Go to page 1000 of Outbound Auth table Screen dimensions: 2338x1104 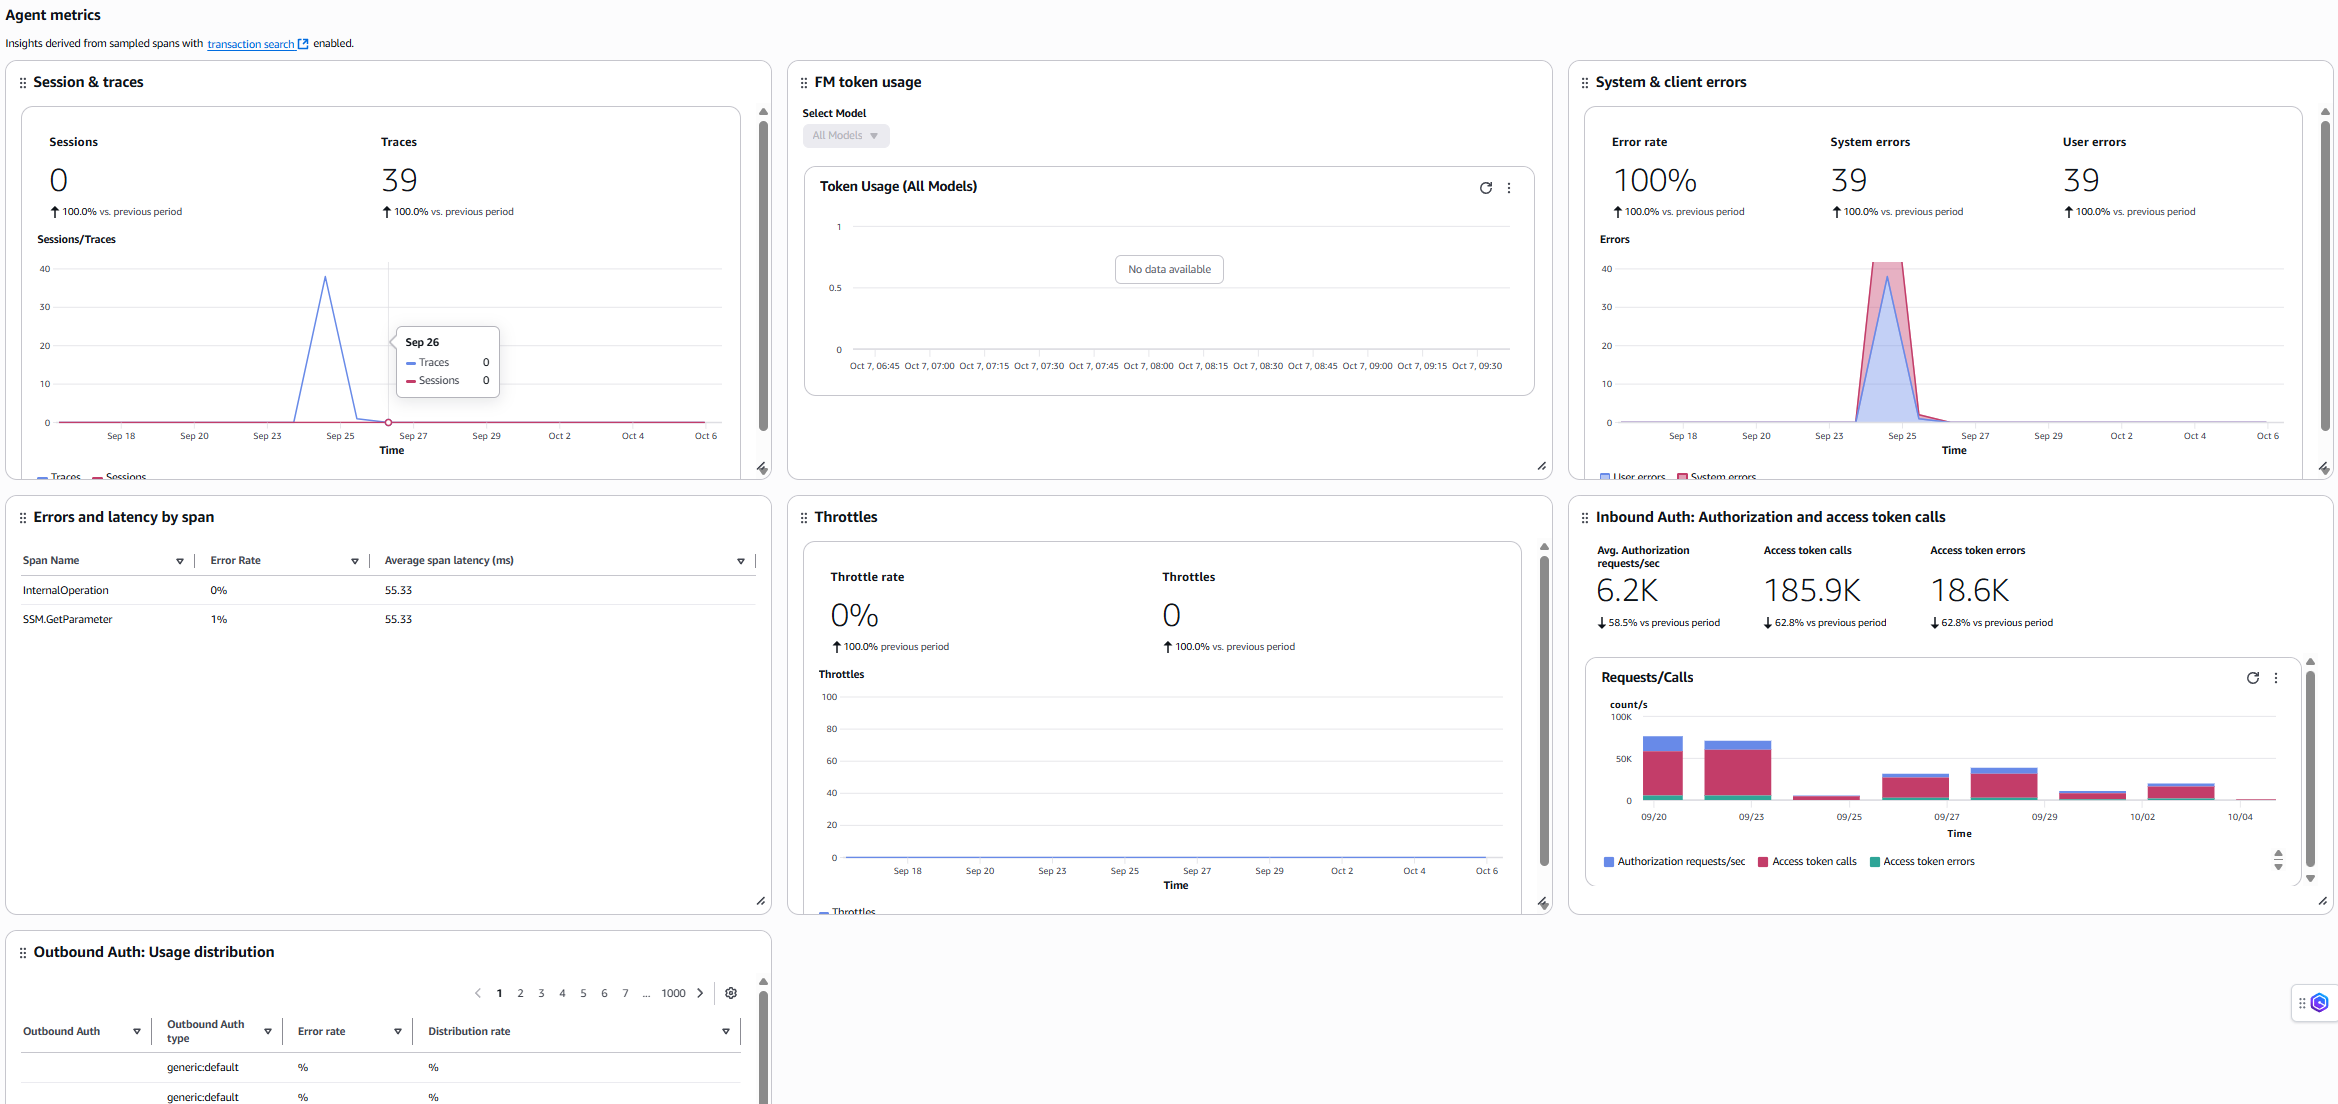click(x=673, y=993)
